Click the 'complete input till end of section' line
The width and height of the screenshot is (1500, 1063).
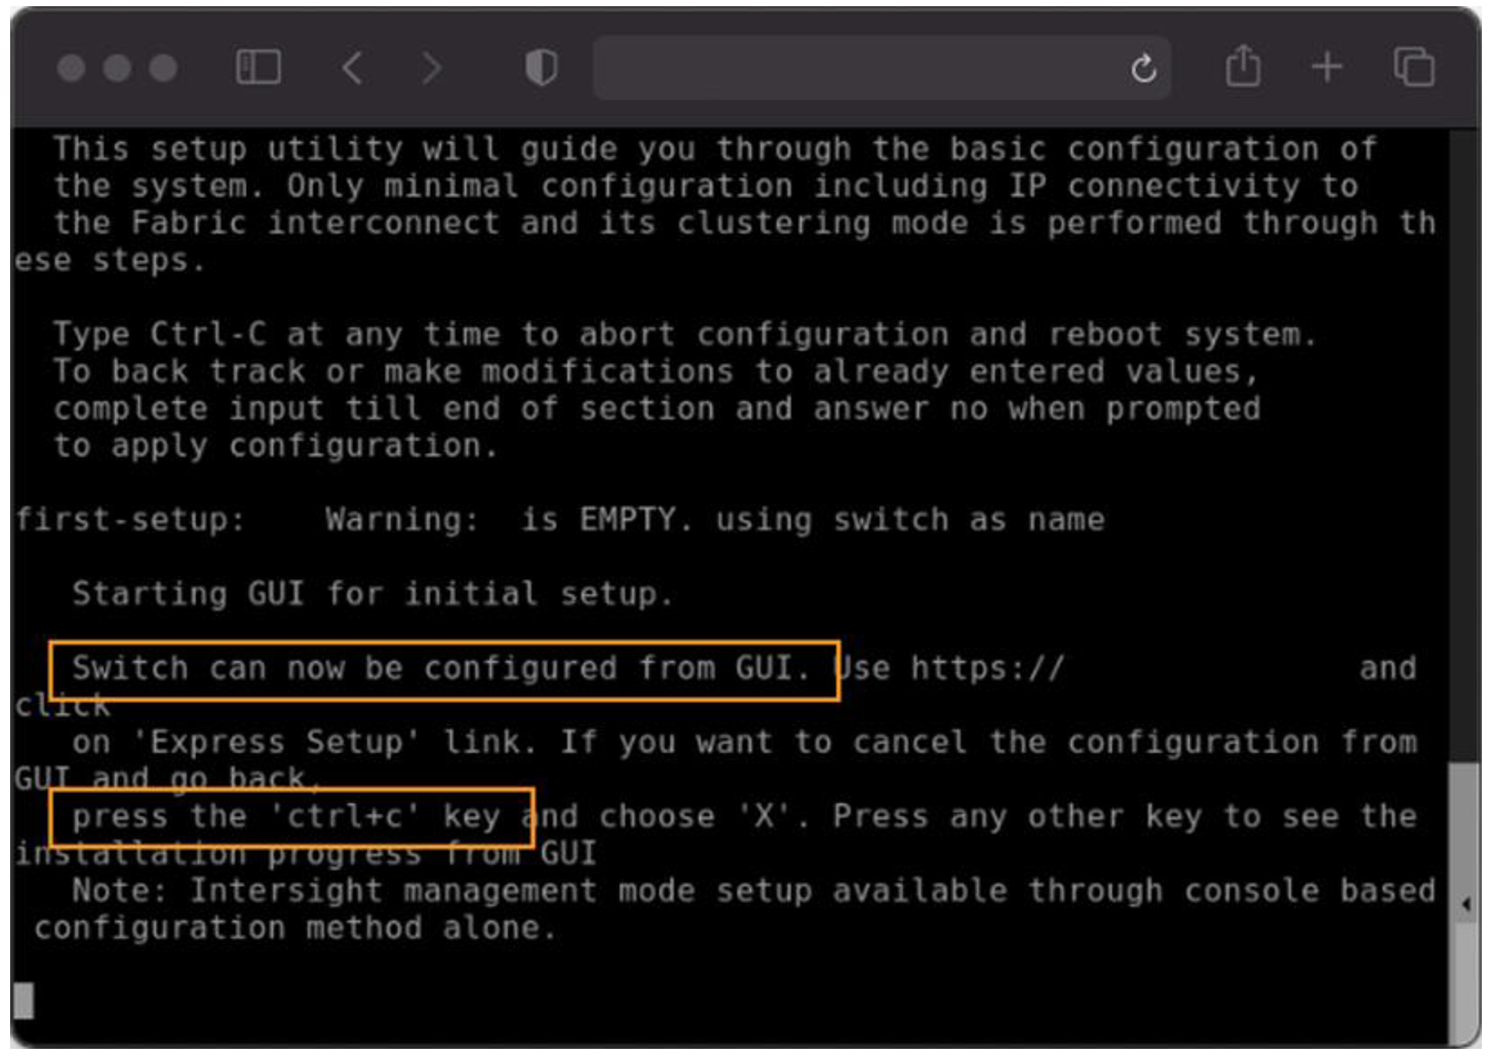(656, 409)
